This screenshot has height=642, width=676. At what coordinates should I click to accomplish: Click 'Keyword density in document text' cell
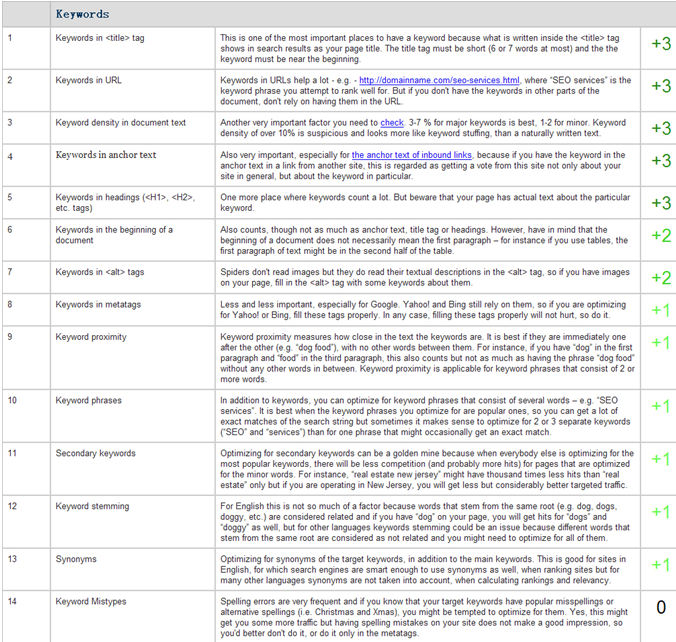point(121,123)
